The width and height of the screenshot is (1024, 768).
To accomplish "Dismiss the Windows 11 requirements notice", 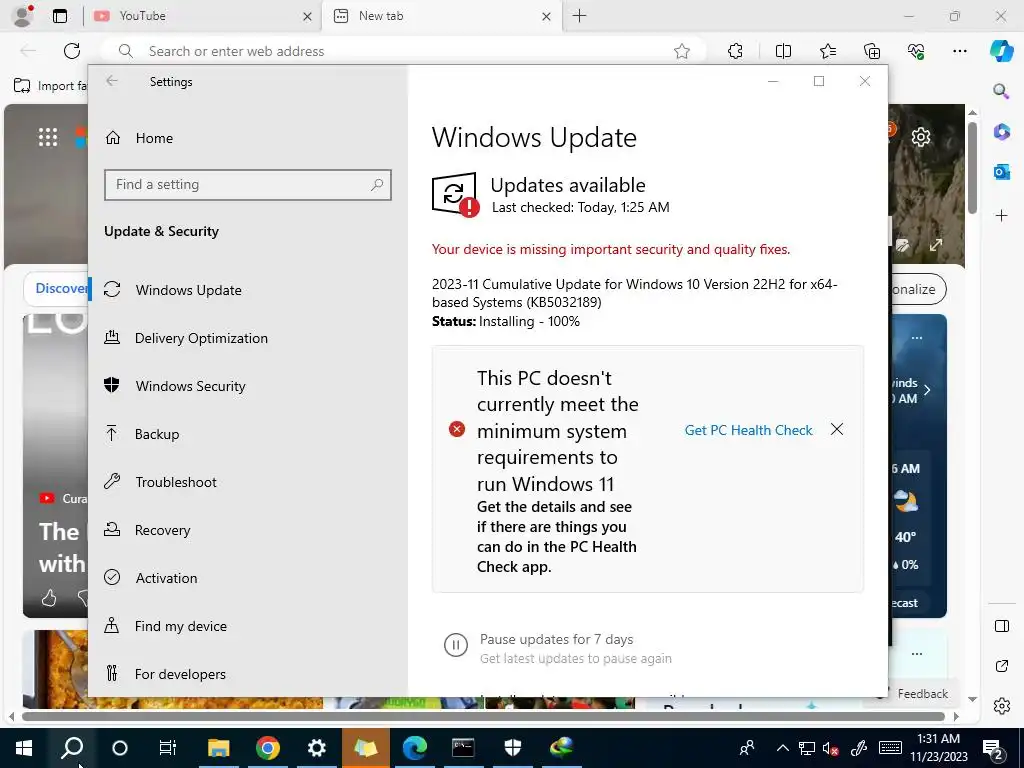I will pyautogui.click(x=837, y=429).
